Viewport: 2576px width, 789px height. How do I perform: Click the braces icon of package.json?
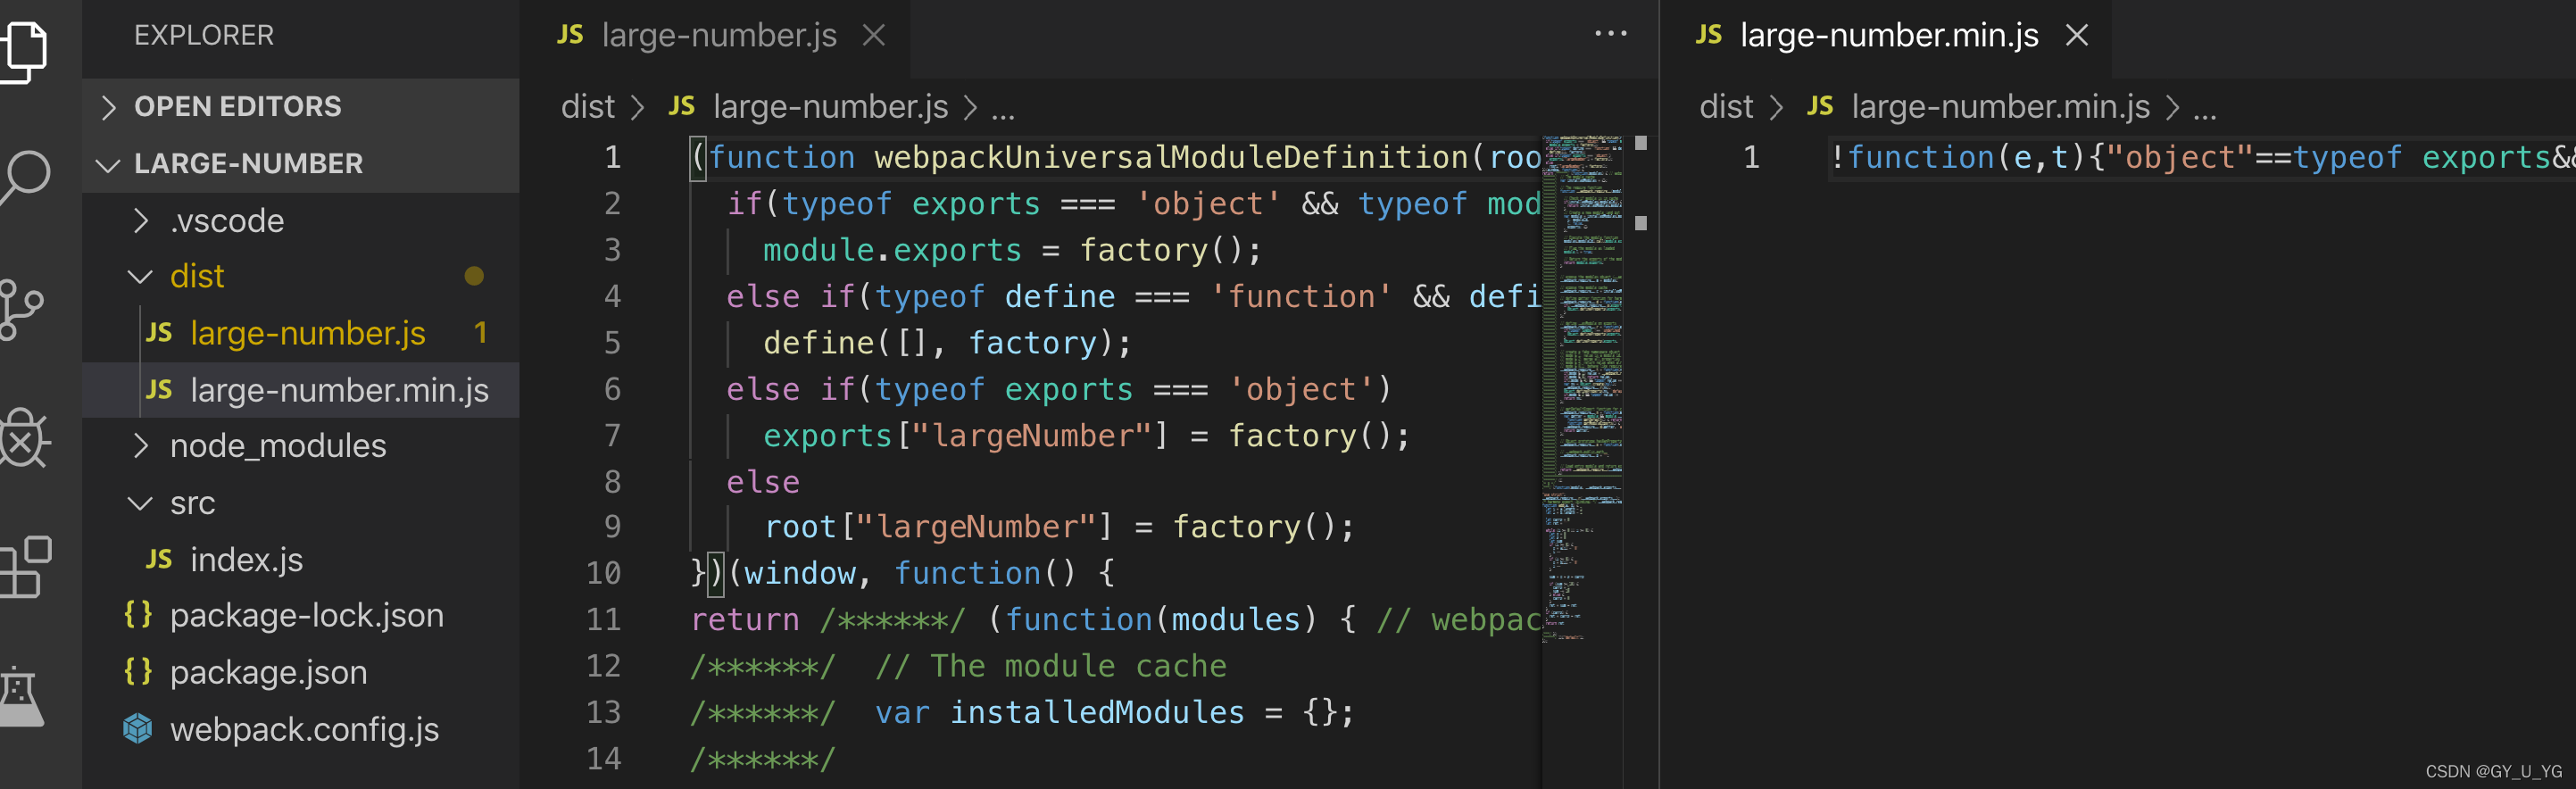pos(138,671)
